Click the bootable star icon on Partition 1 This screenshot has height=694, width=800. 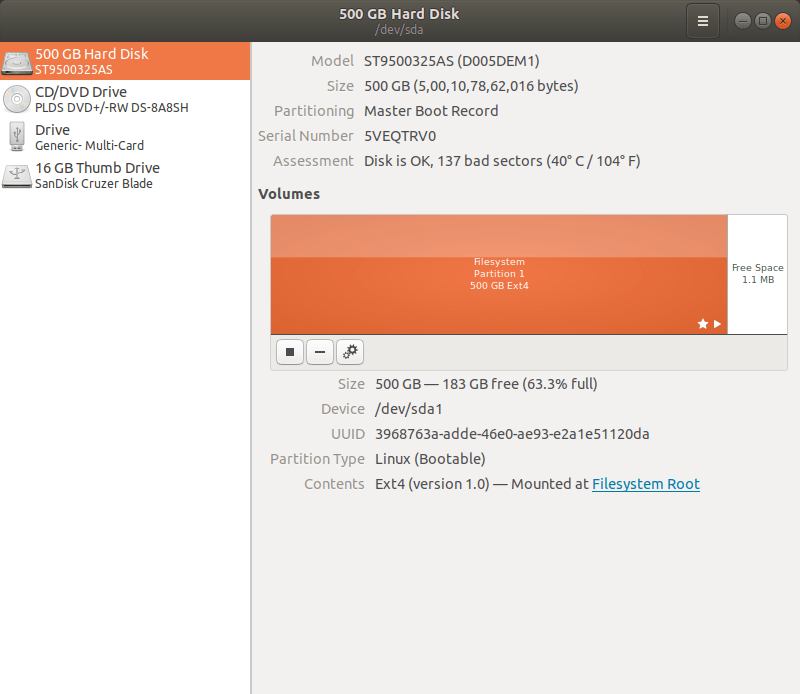(x=702, y=324)
